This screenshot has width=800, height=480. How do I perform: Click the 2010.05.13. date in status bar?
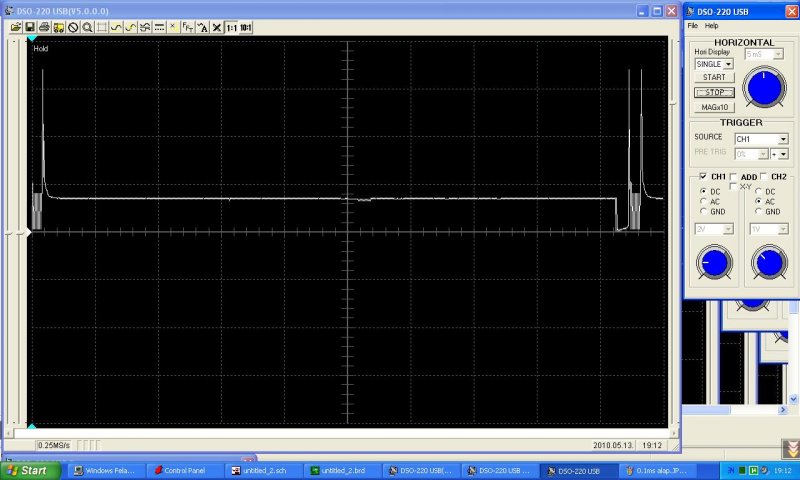point(613,445)
